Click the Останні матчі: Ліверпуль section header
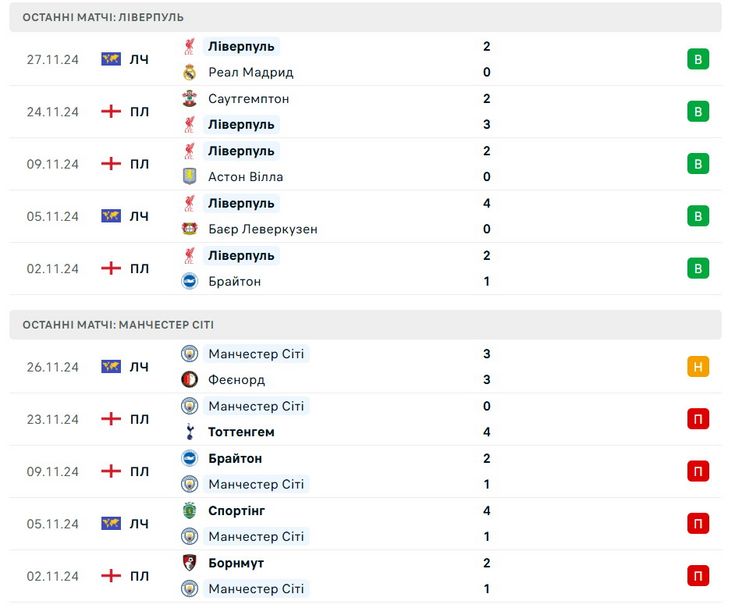The width and height of the screenshot is (735, 608). point(365,17)
